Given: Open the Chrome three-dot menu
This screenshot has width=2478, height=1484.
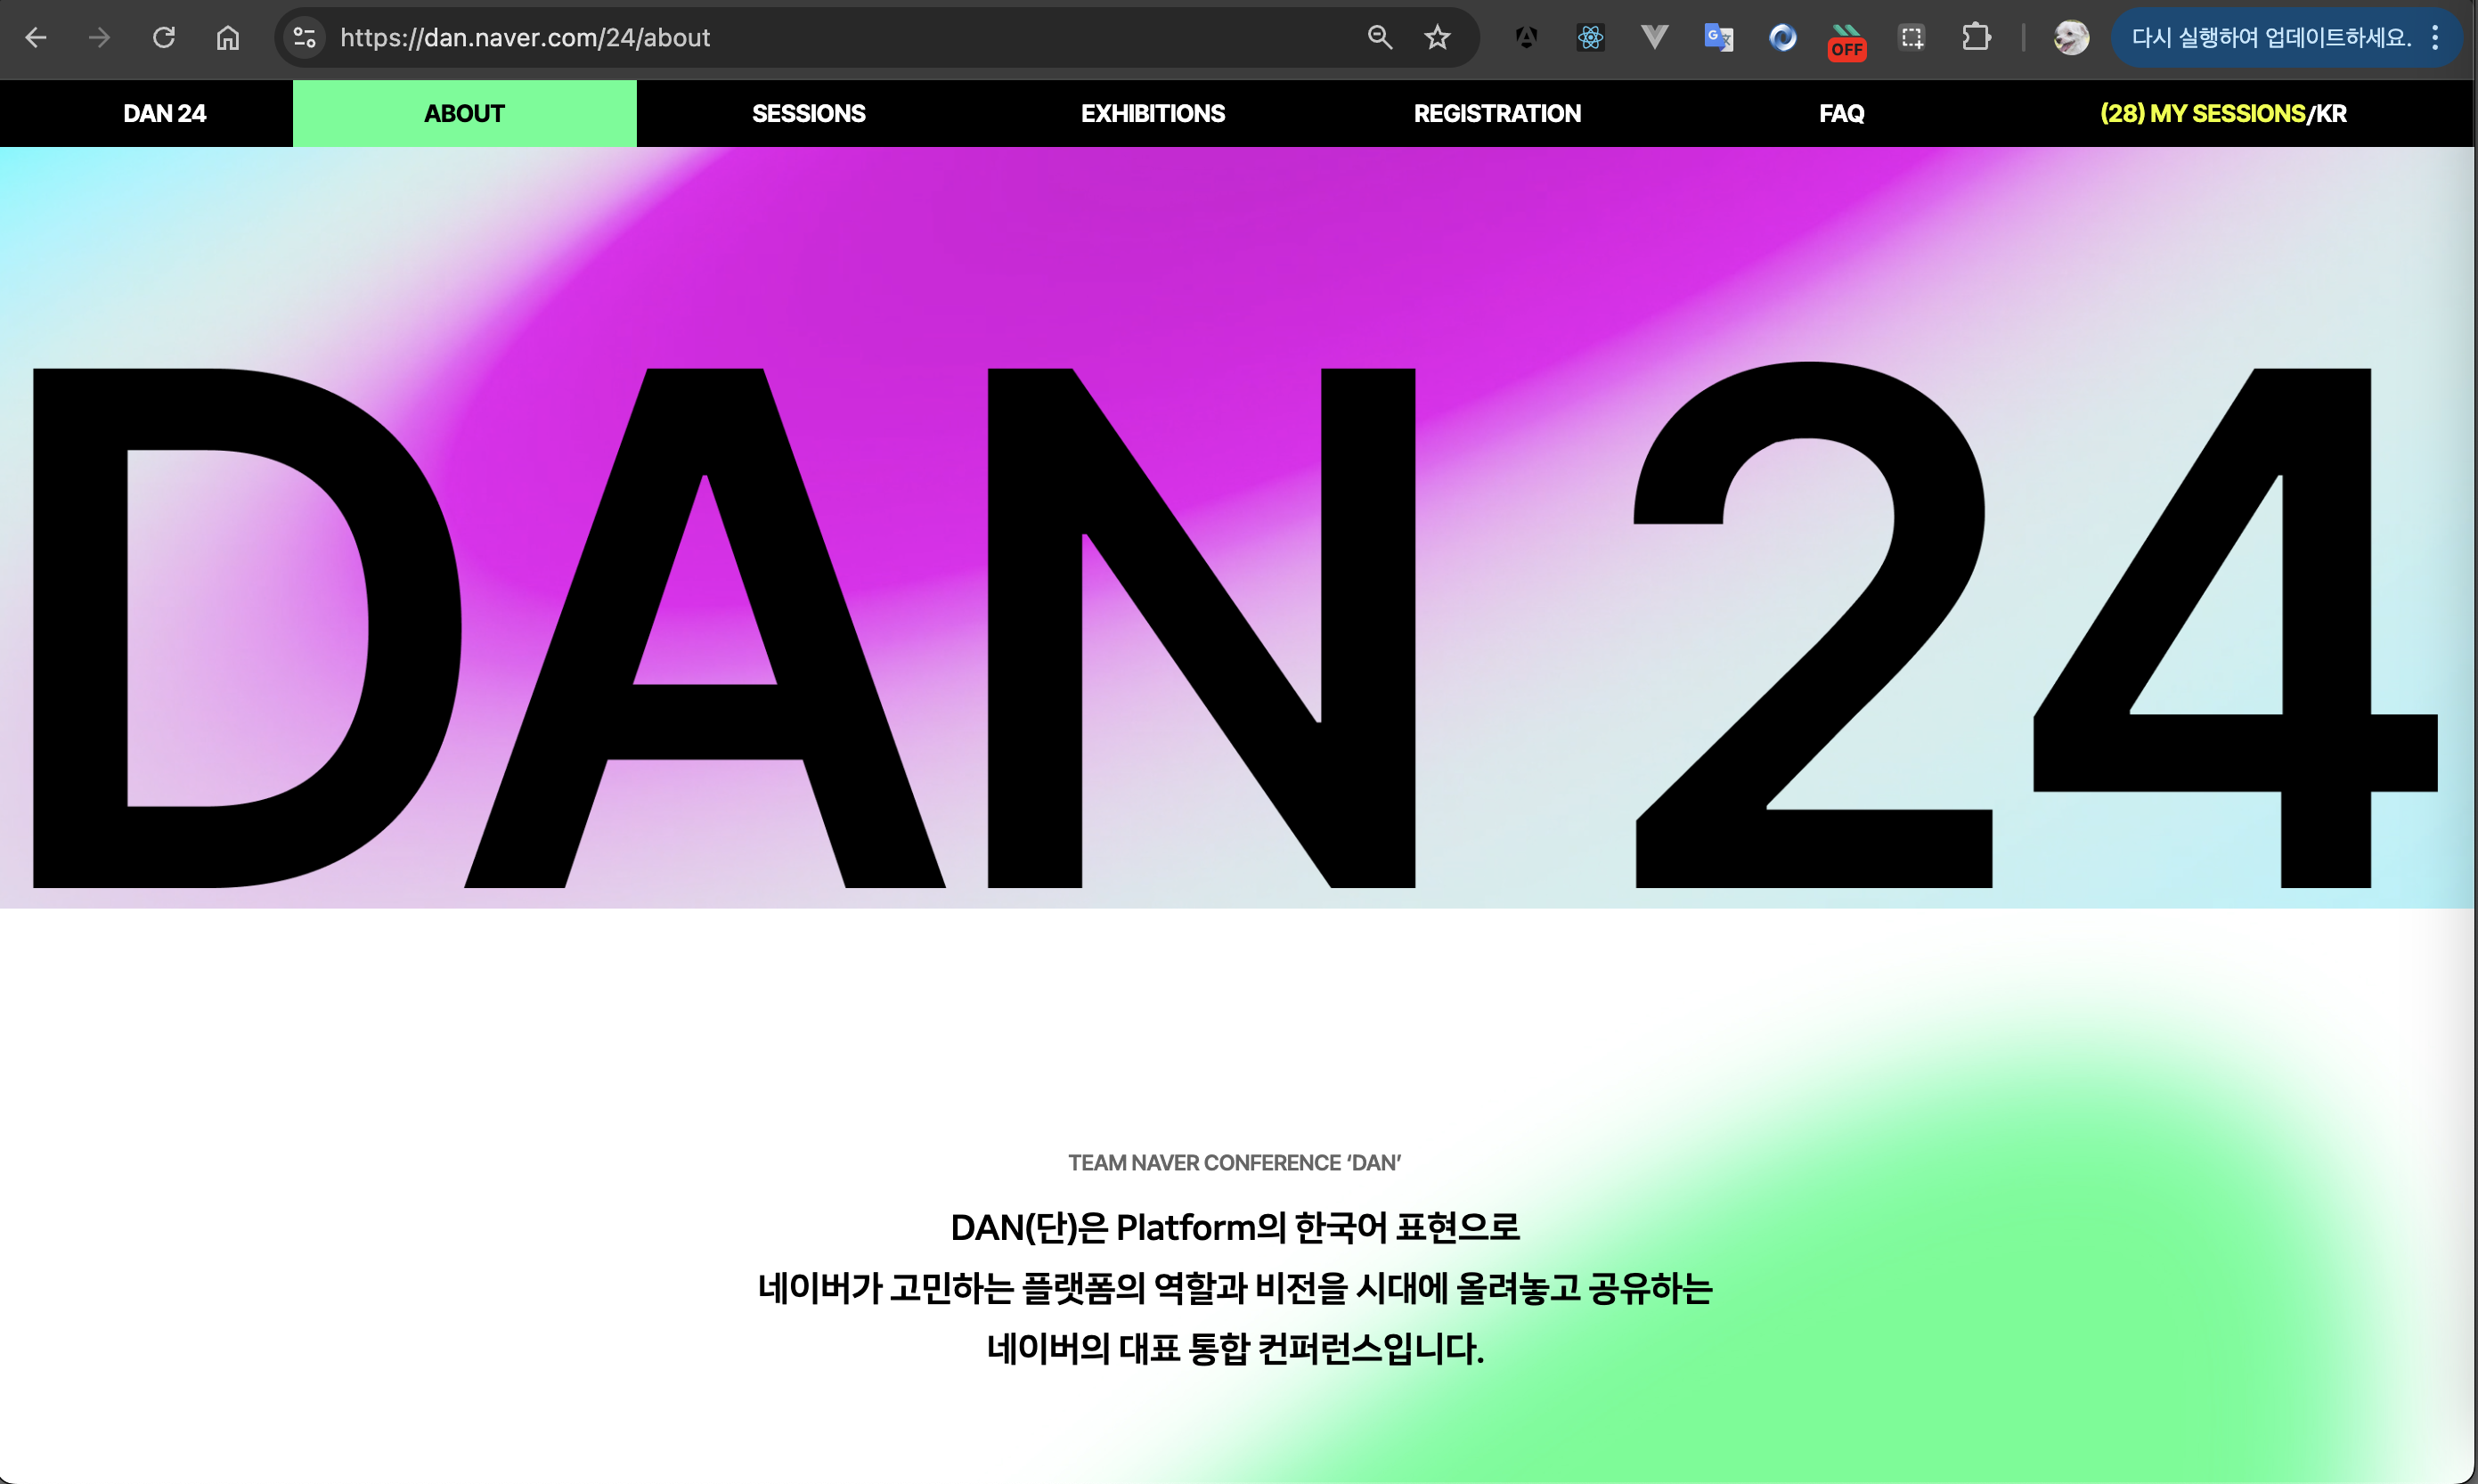Looking at the screenshot, I should pyautogui.click(x=2435, y=38).
